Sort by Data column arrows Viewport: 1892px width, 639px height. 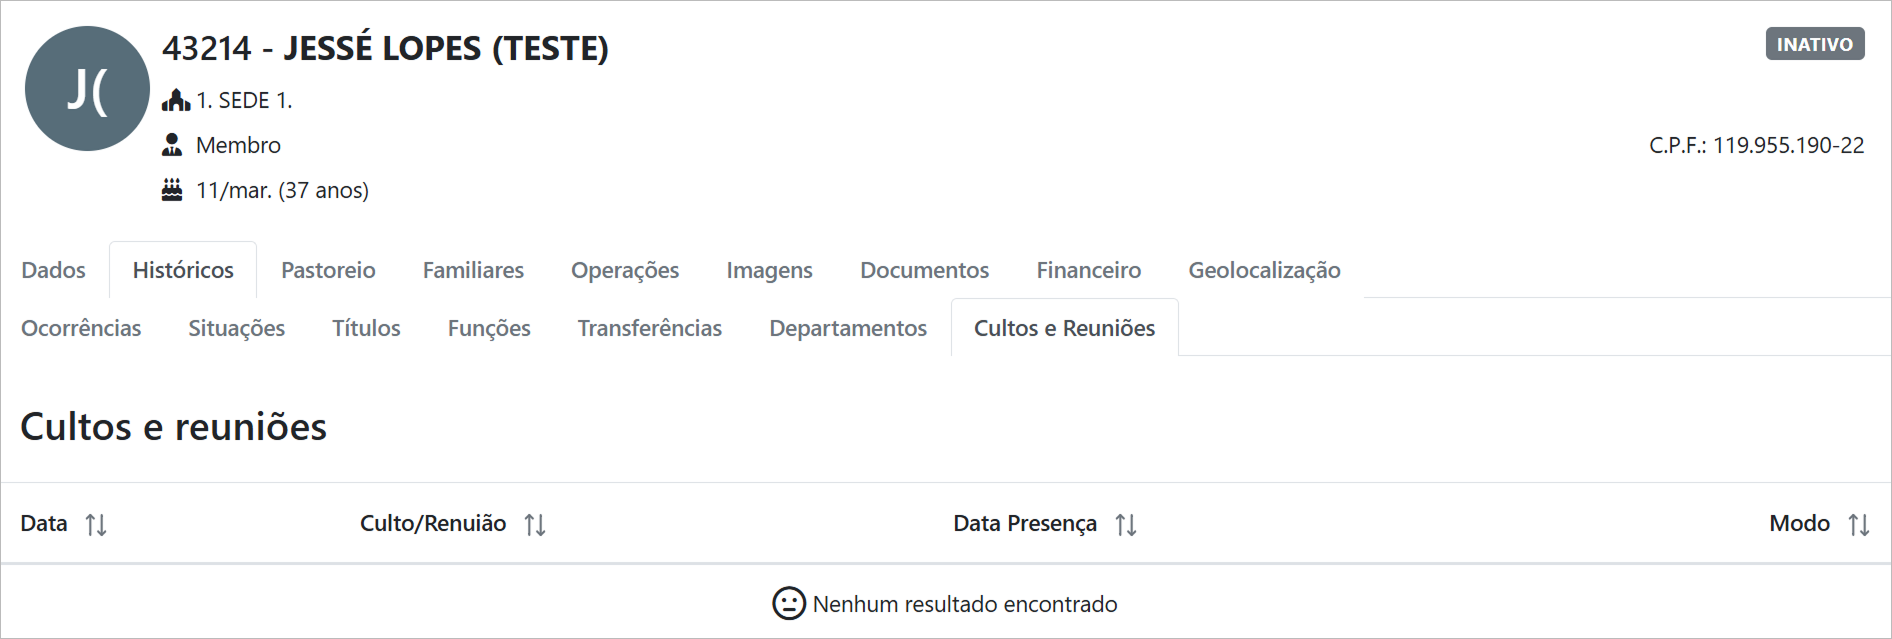(96, 524)
